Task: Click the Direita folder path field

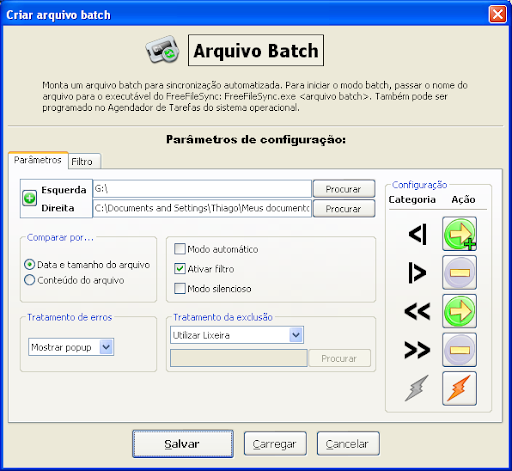Action: point(202,209)
